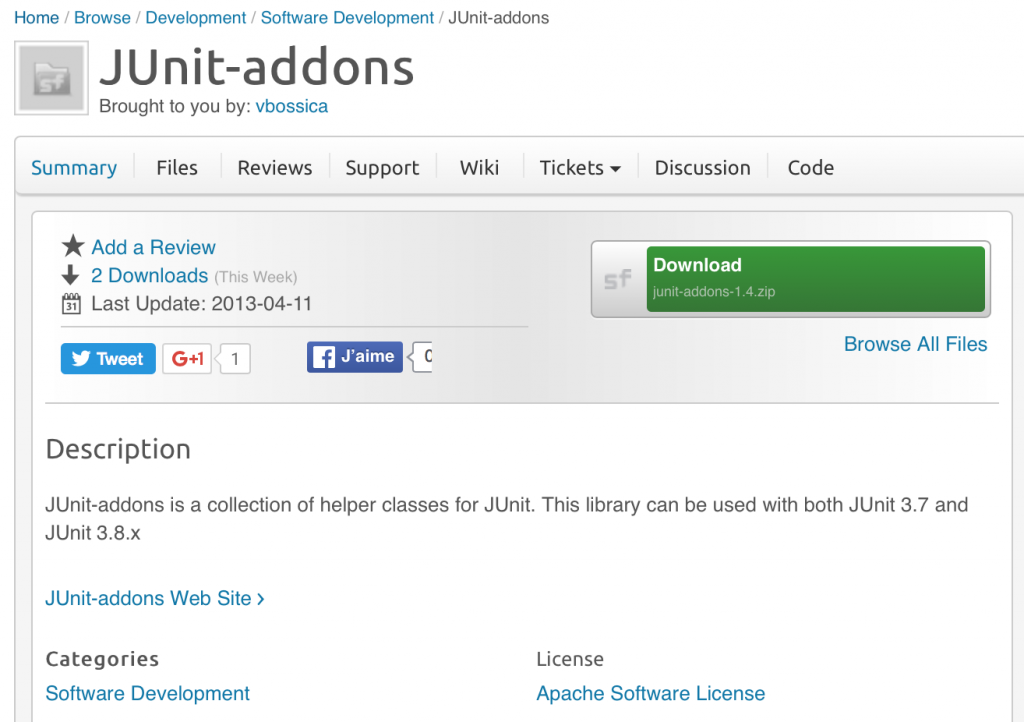Switch to the Code tab
Screen dimensions: 1024x722
coord(810,168)
